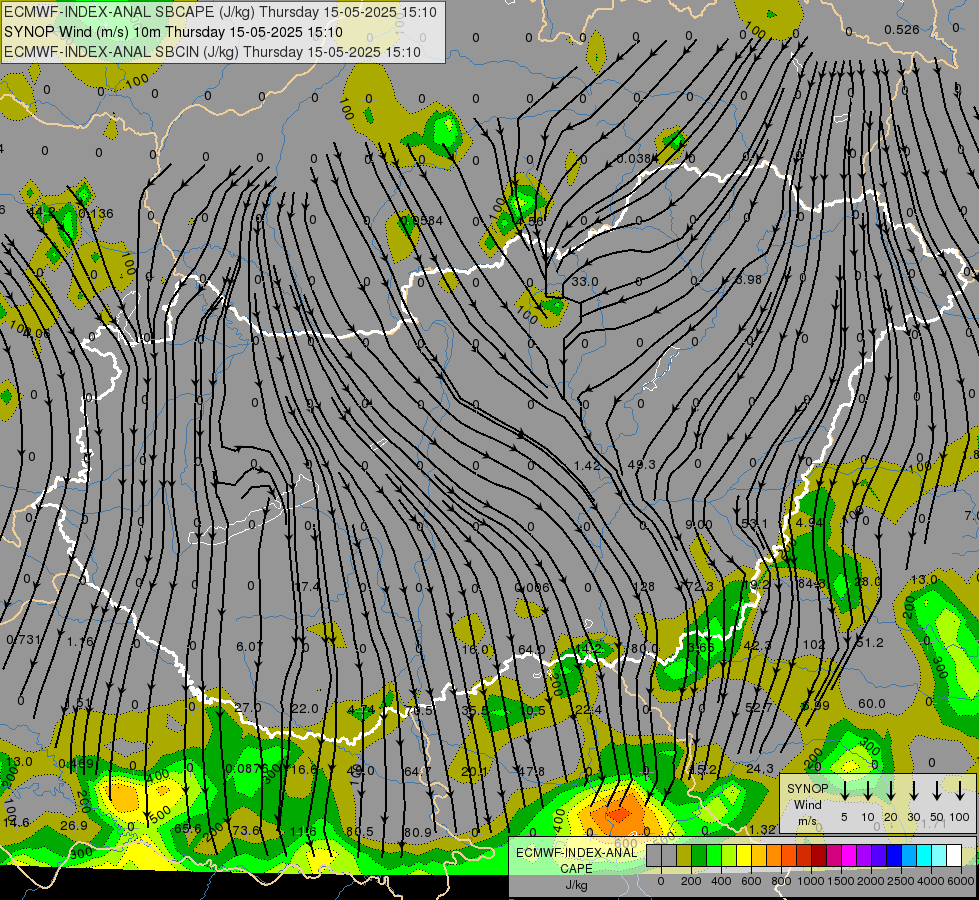Click the 0.136 value on the map

(x=96, y=214)
